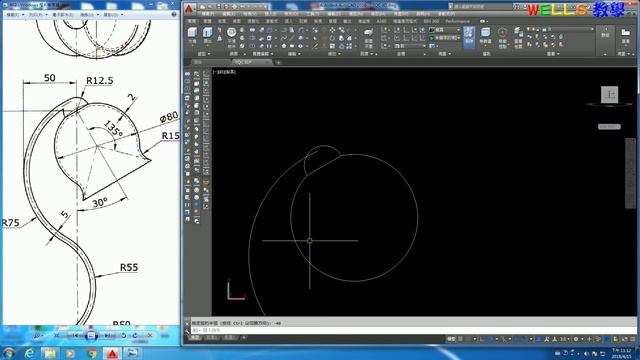640x360 pixels.
Task: Click the Base view button
Action: pos(625,36)
